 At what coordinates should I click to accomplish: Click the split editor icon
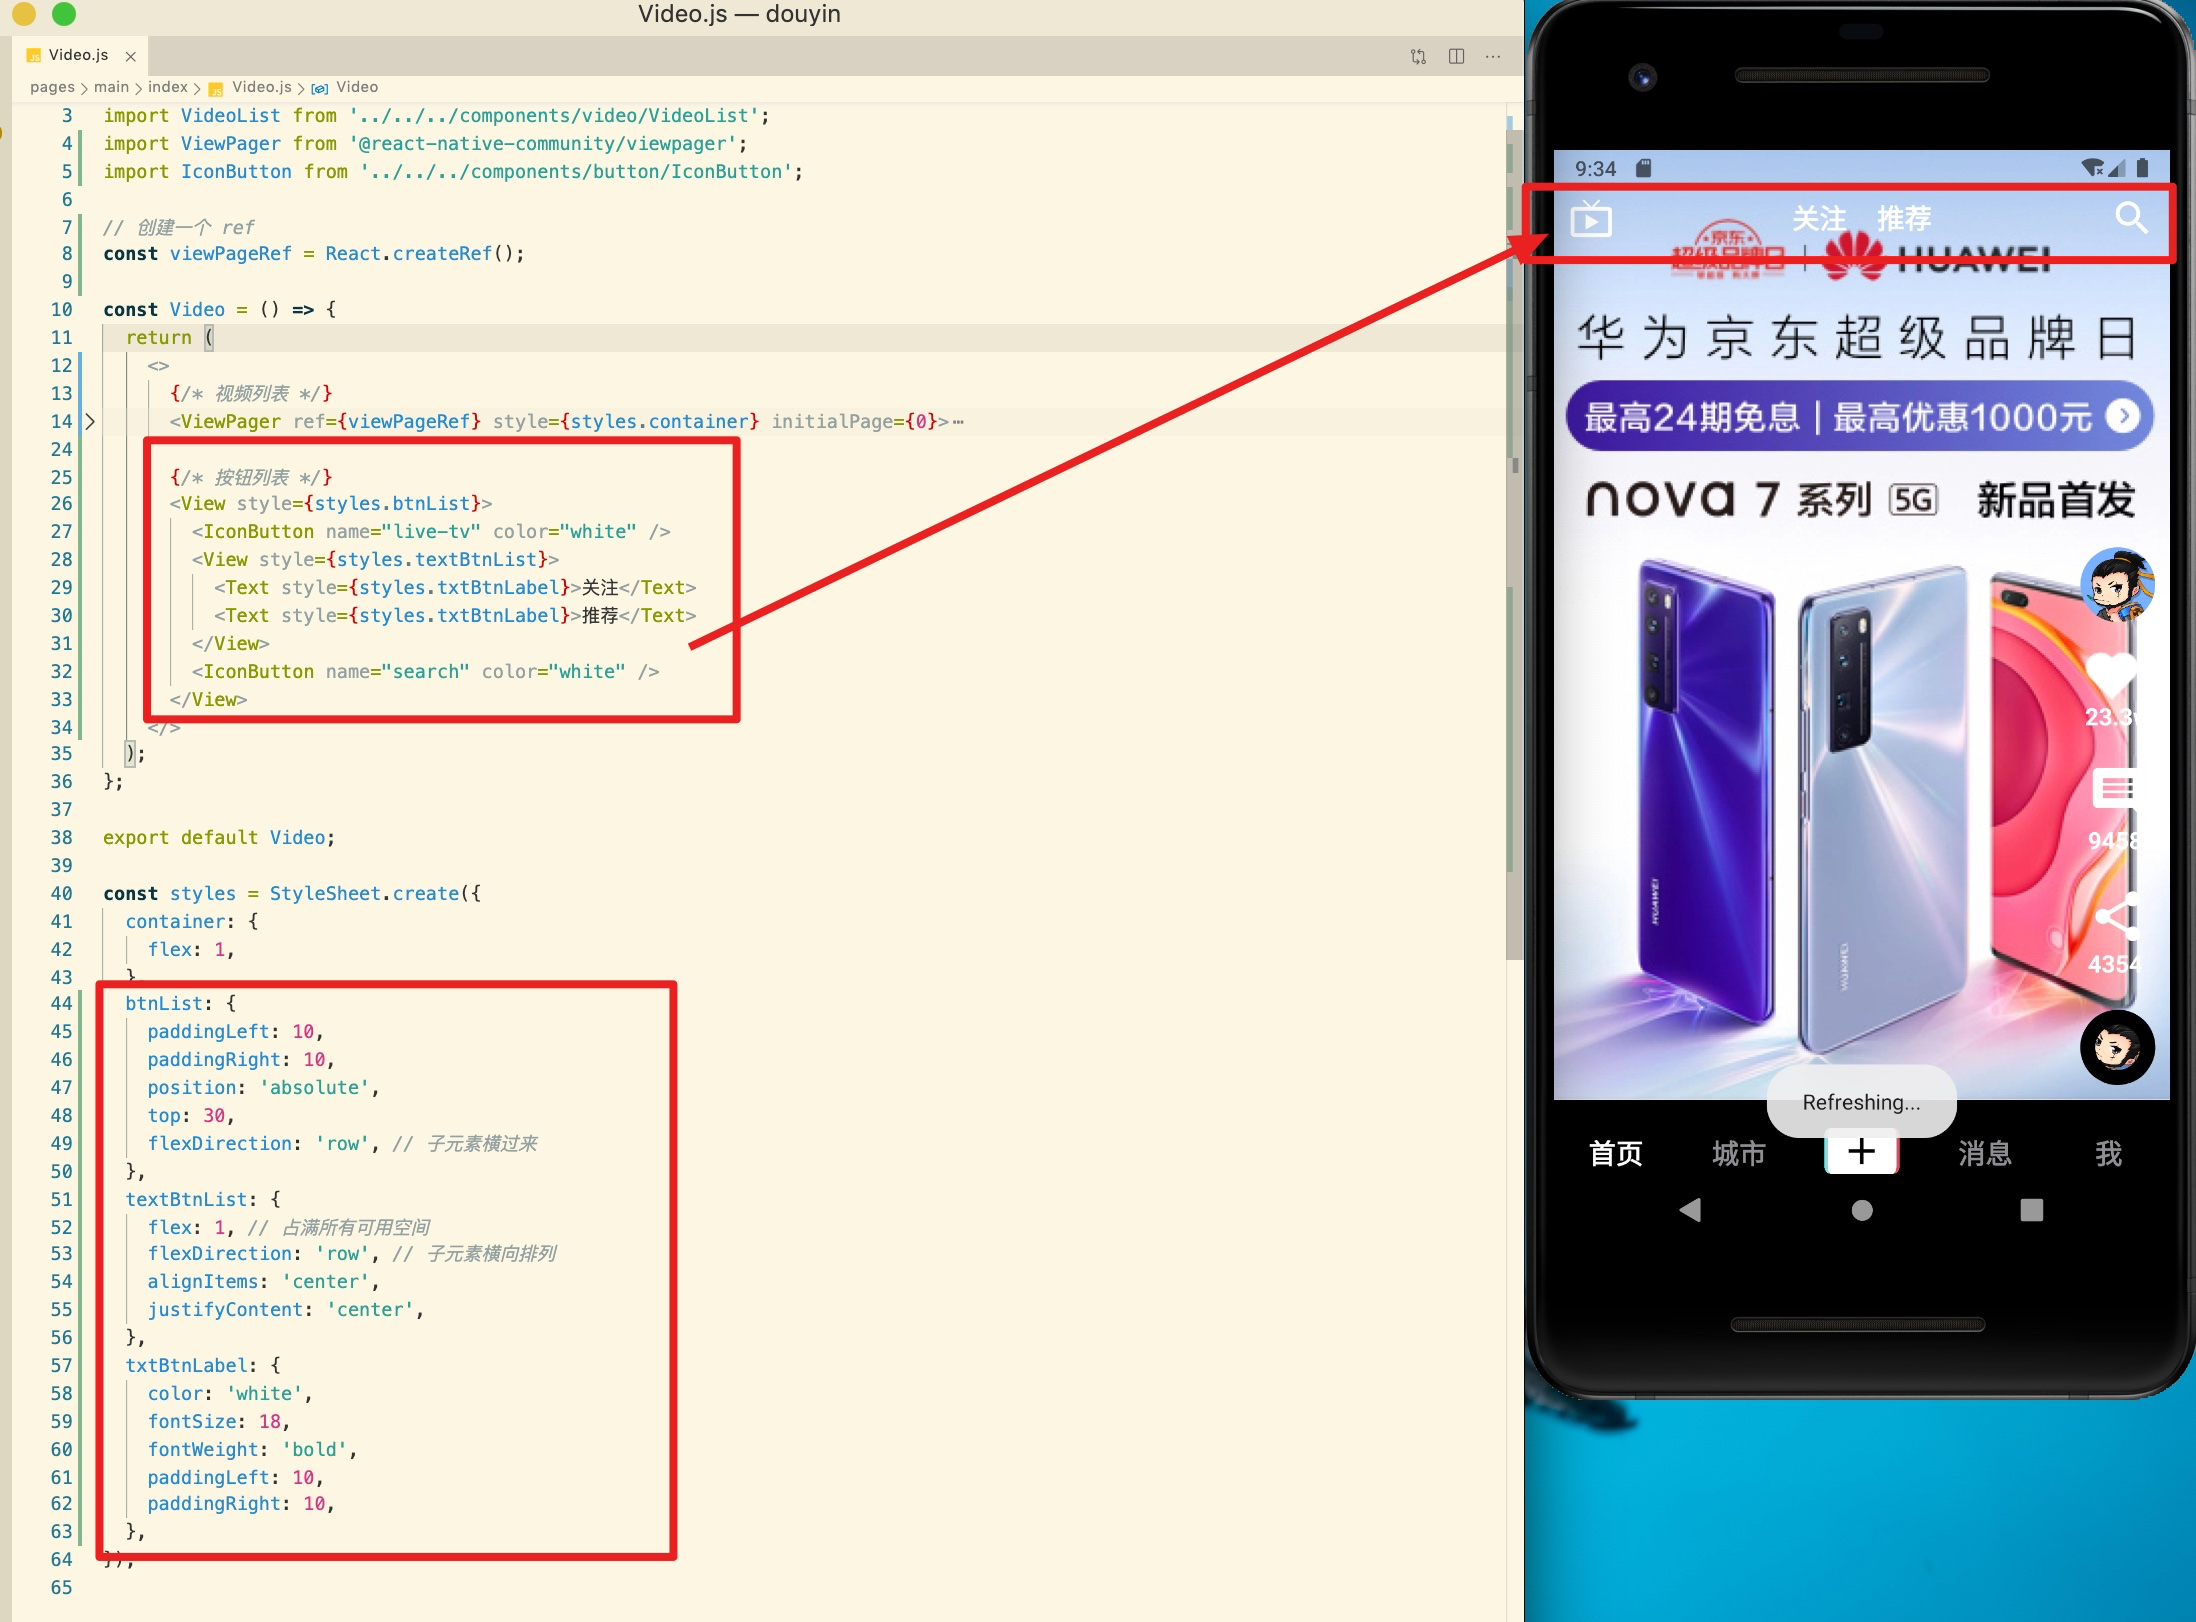coord(1456,56)
